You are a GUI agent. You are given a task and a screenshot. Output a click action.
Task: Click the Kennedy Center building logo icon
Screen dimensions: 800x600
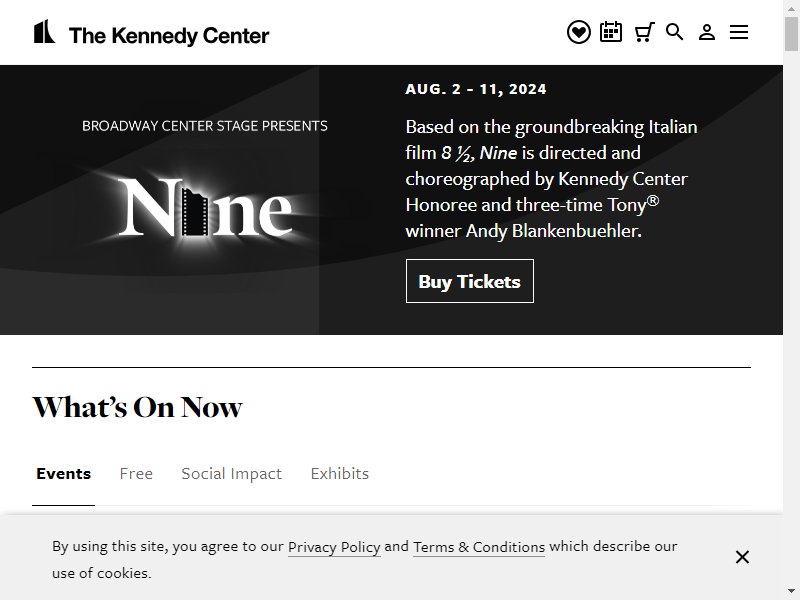click(x=44, y=32)
